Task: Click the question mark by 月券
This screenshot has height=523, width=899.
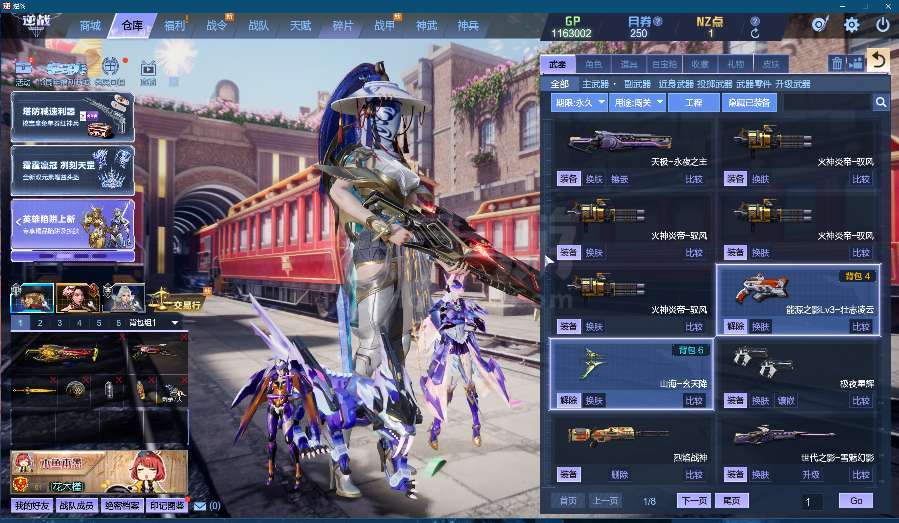Action: [x=658, y=21]
